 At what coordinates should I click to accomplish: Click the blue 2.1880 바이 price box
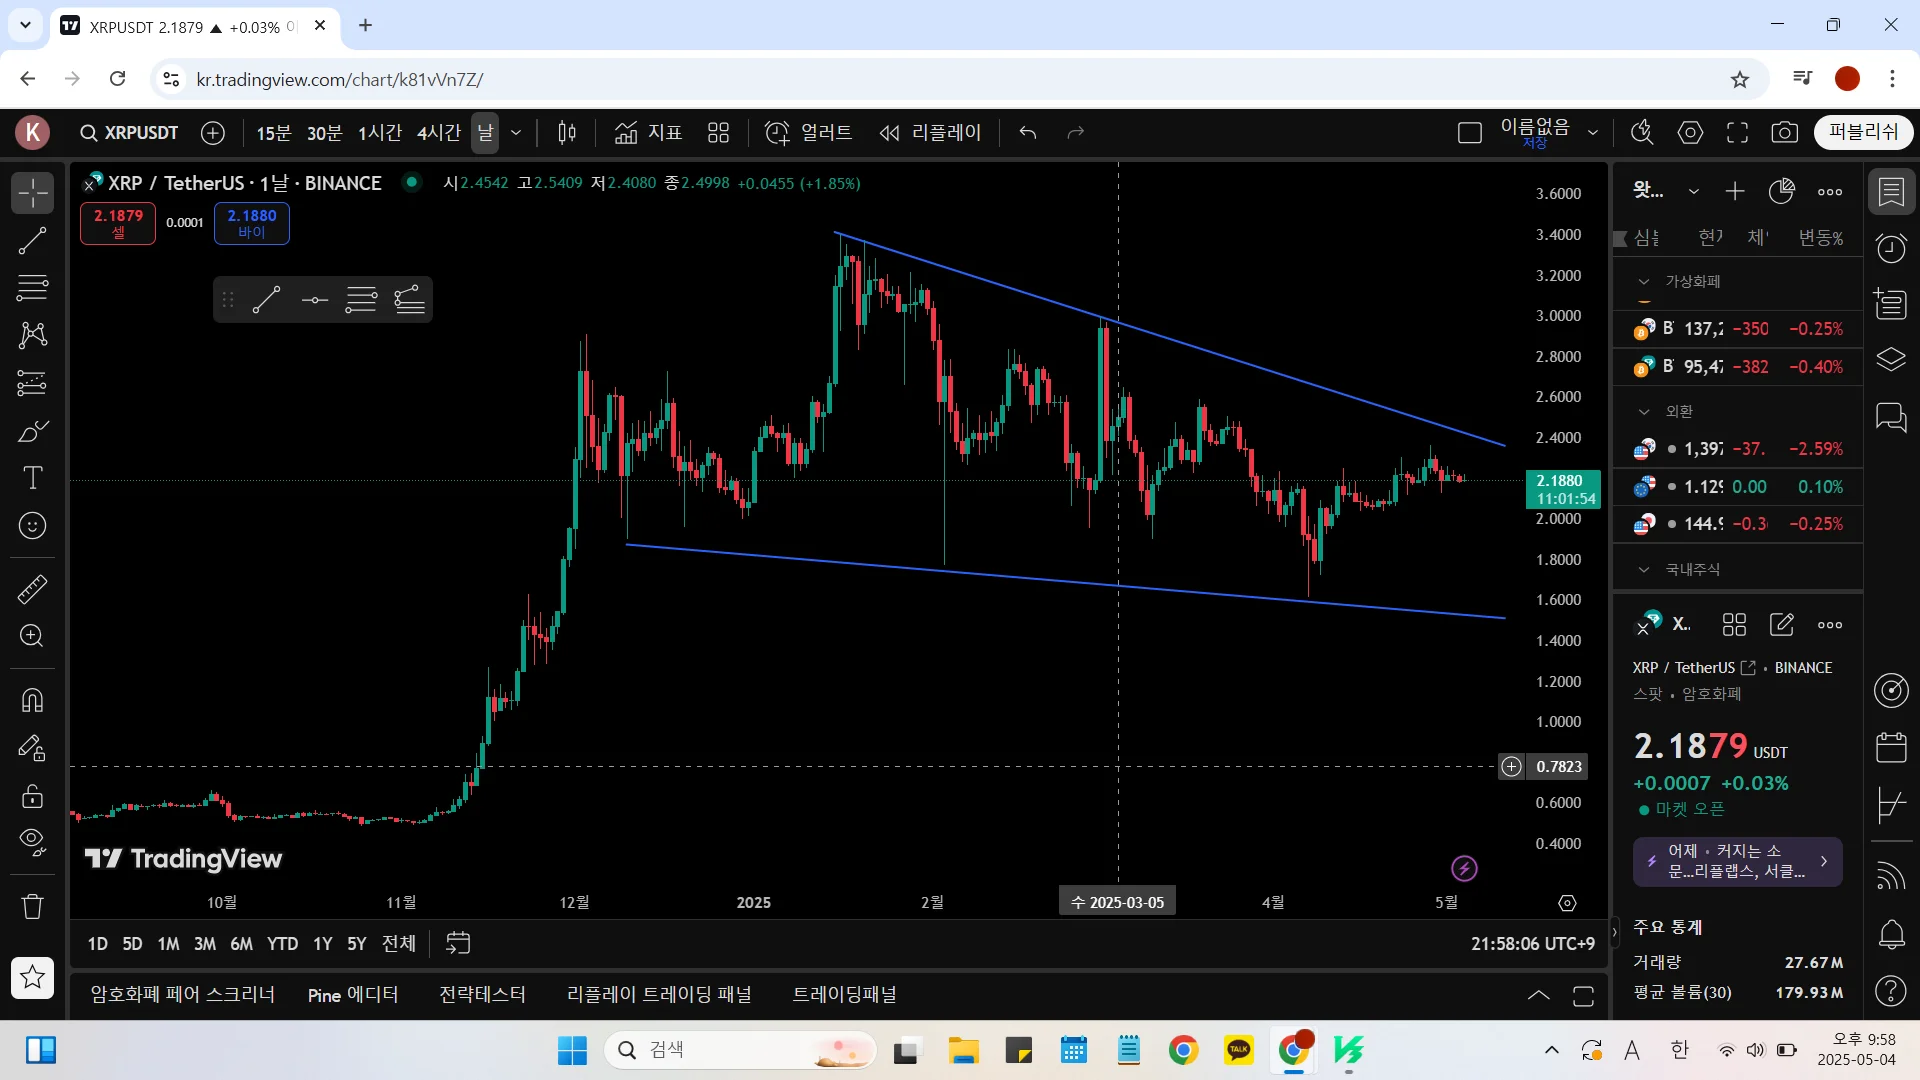point(252,223)
